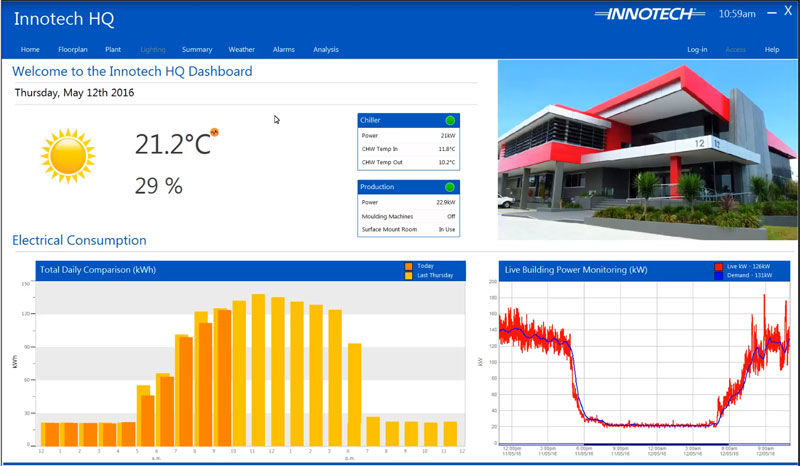The image size is (800, 466).
Task: Click the greyed-out Access link
Action: (x=735, y=50)
